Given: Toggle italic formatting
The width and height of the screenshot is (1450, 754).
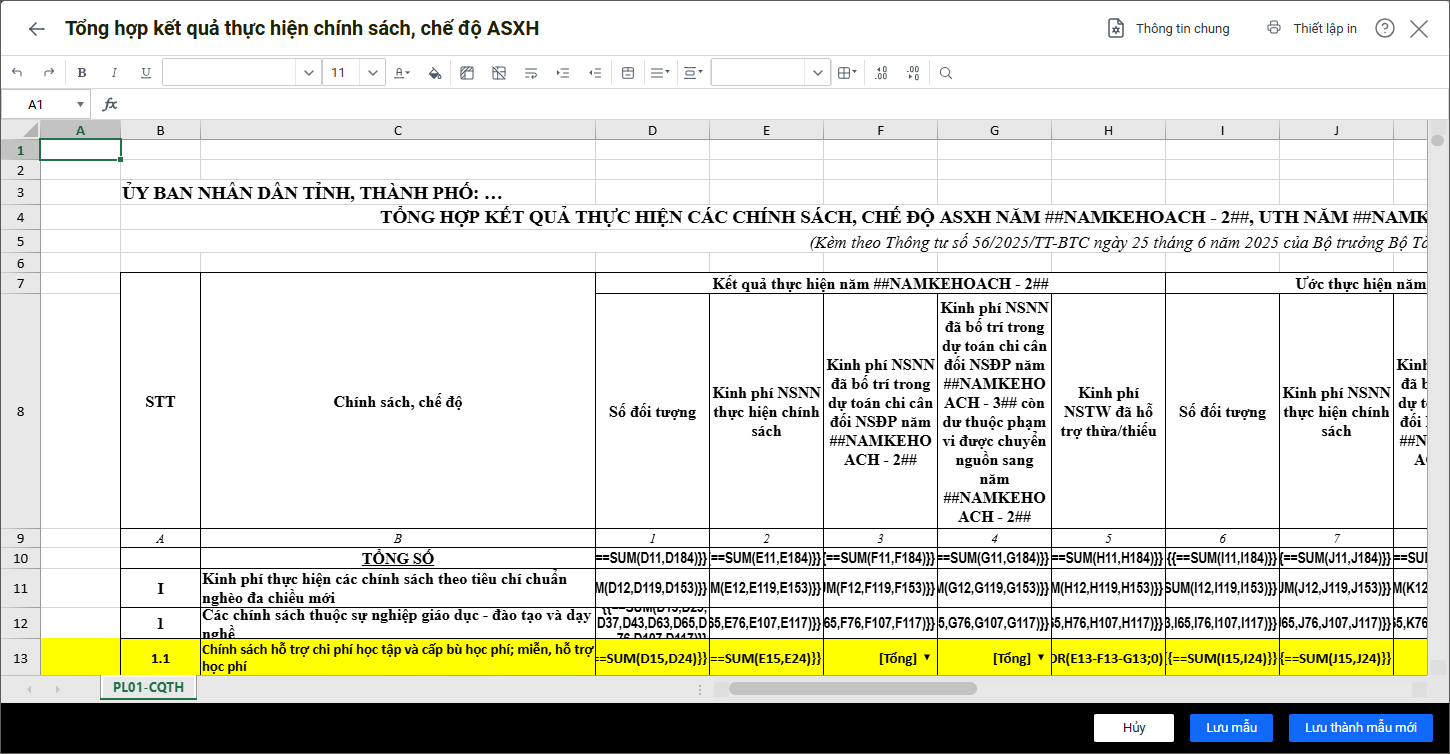Looking at the screenshot, I should [x=114, y=73].
